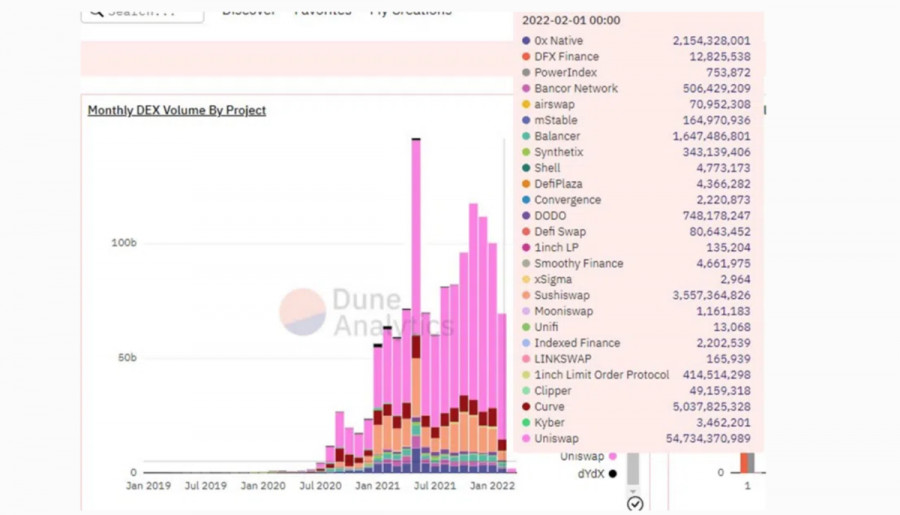Click the Jul 2019 x-axis label
This screenshot has width=900, height=515.
coord(205,486)
